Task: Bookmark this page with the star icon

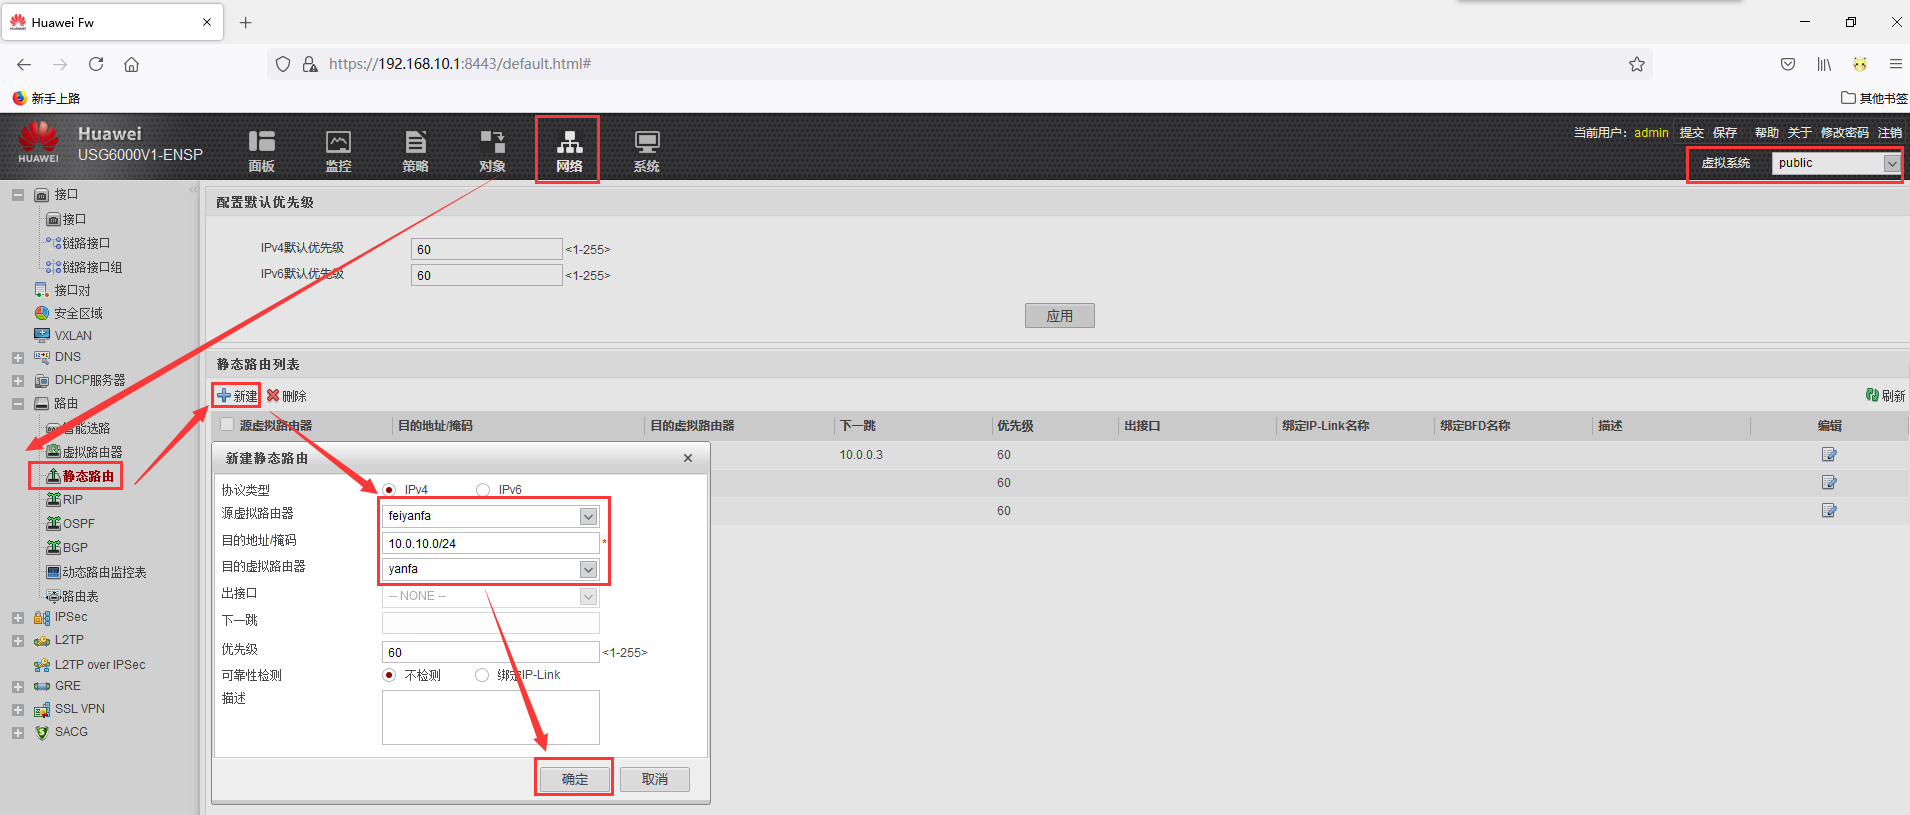Action: coord(1637,64)
